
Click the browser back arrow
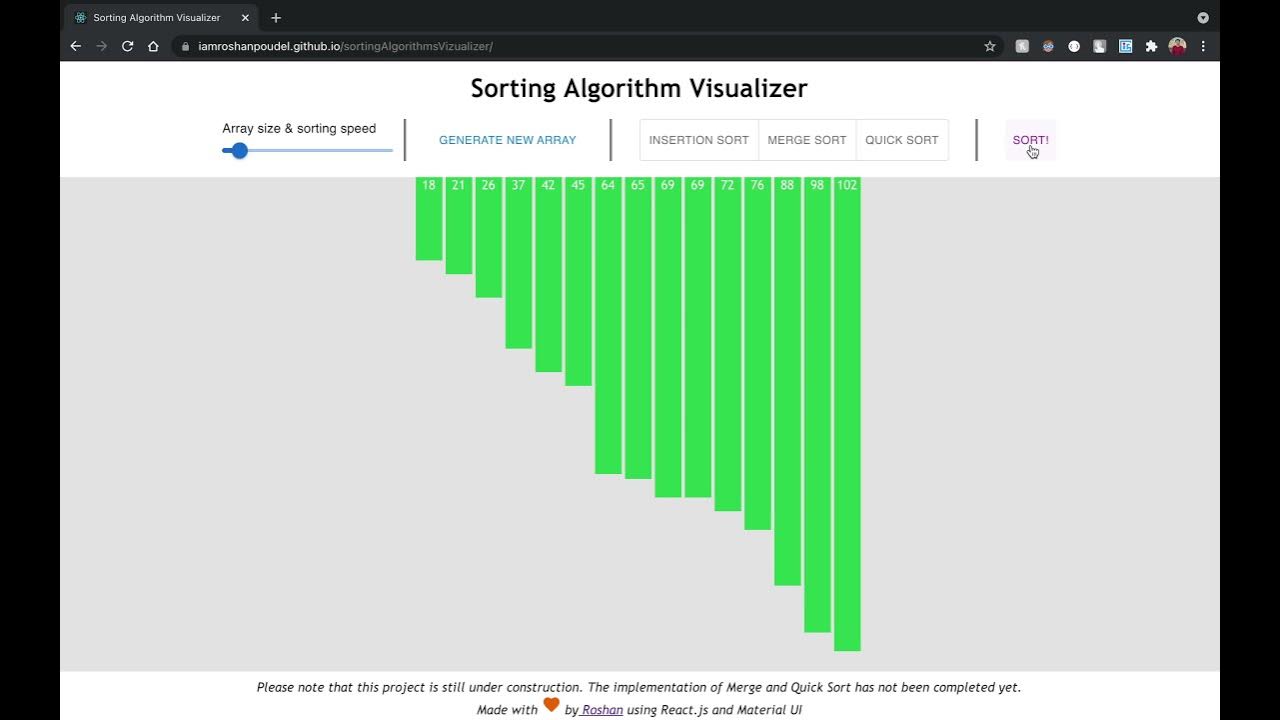pos(75,46)
